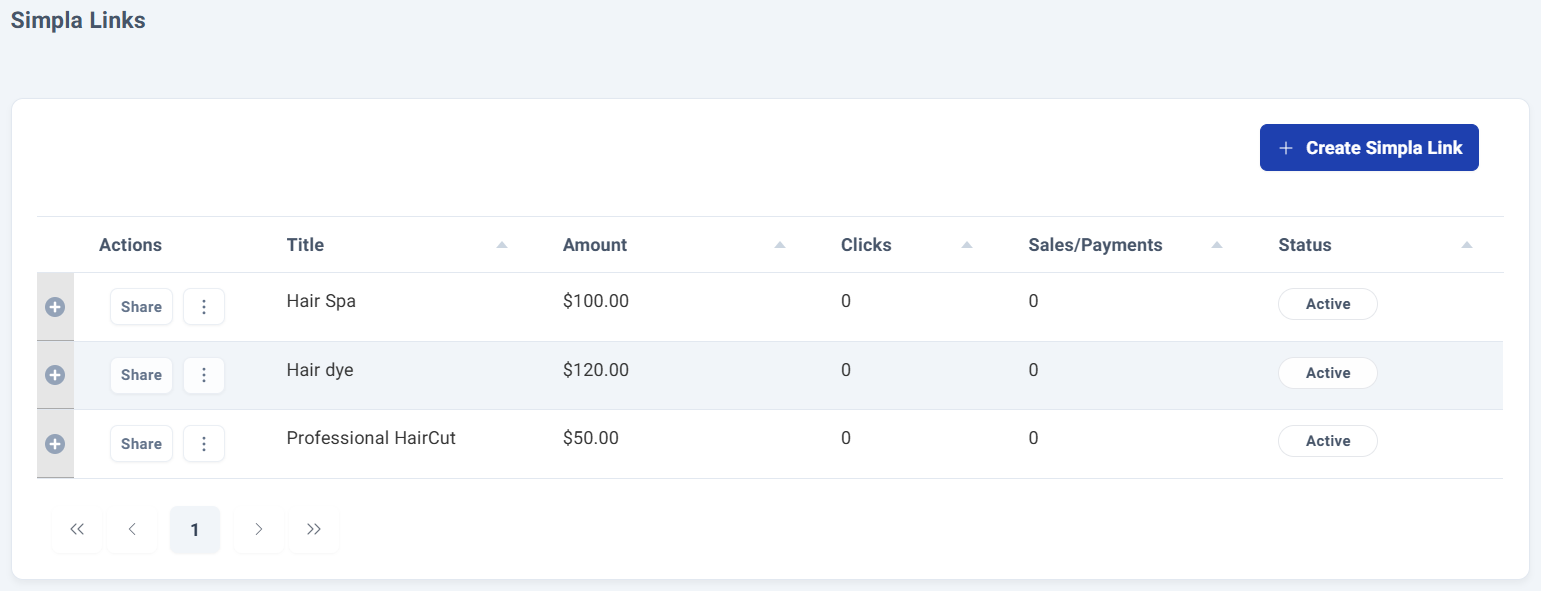Go to first page double-chevron

pyautogui.click(x=77, y=530)
